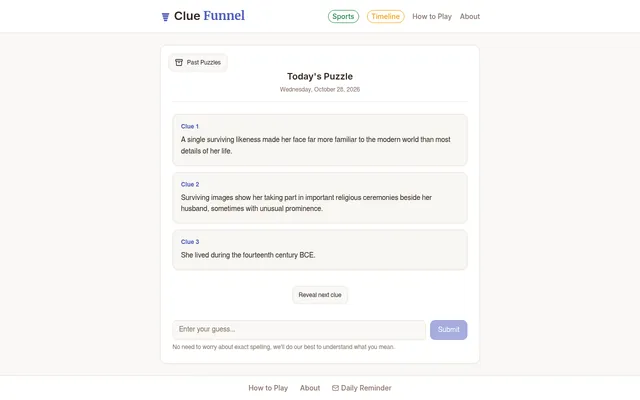Click the footer How to Play link
The height and width of the screenshot is (400, 640).
click(268, 388)
